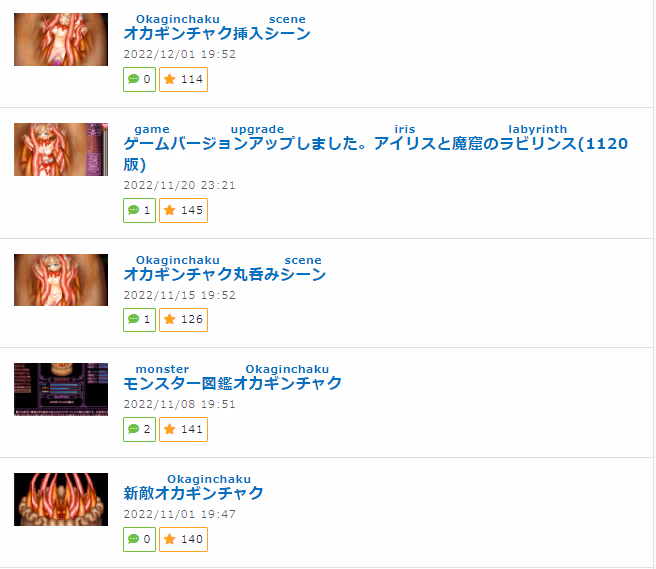This screenshot has width=656, height=569.
Task: Open the post titled オカギンチャク挿入シーン
Action: pos(217,33)
